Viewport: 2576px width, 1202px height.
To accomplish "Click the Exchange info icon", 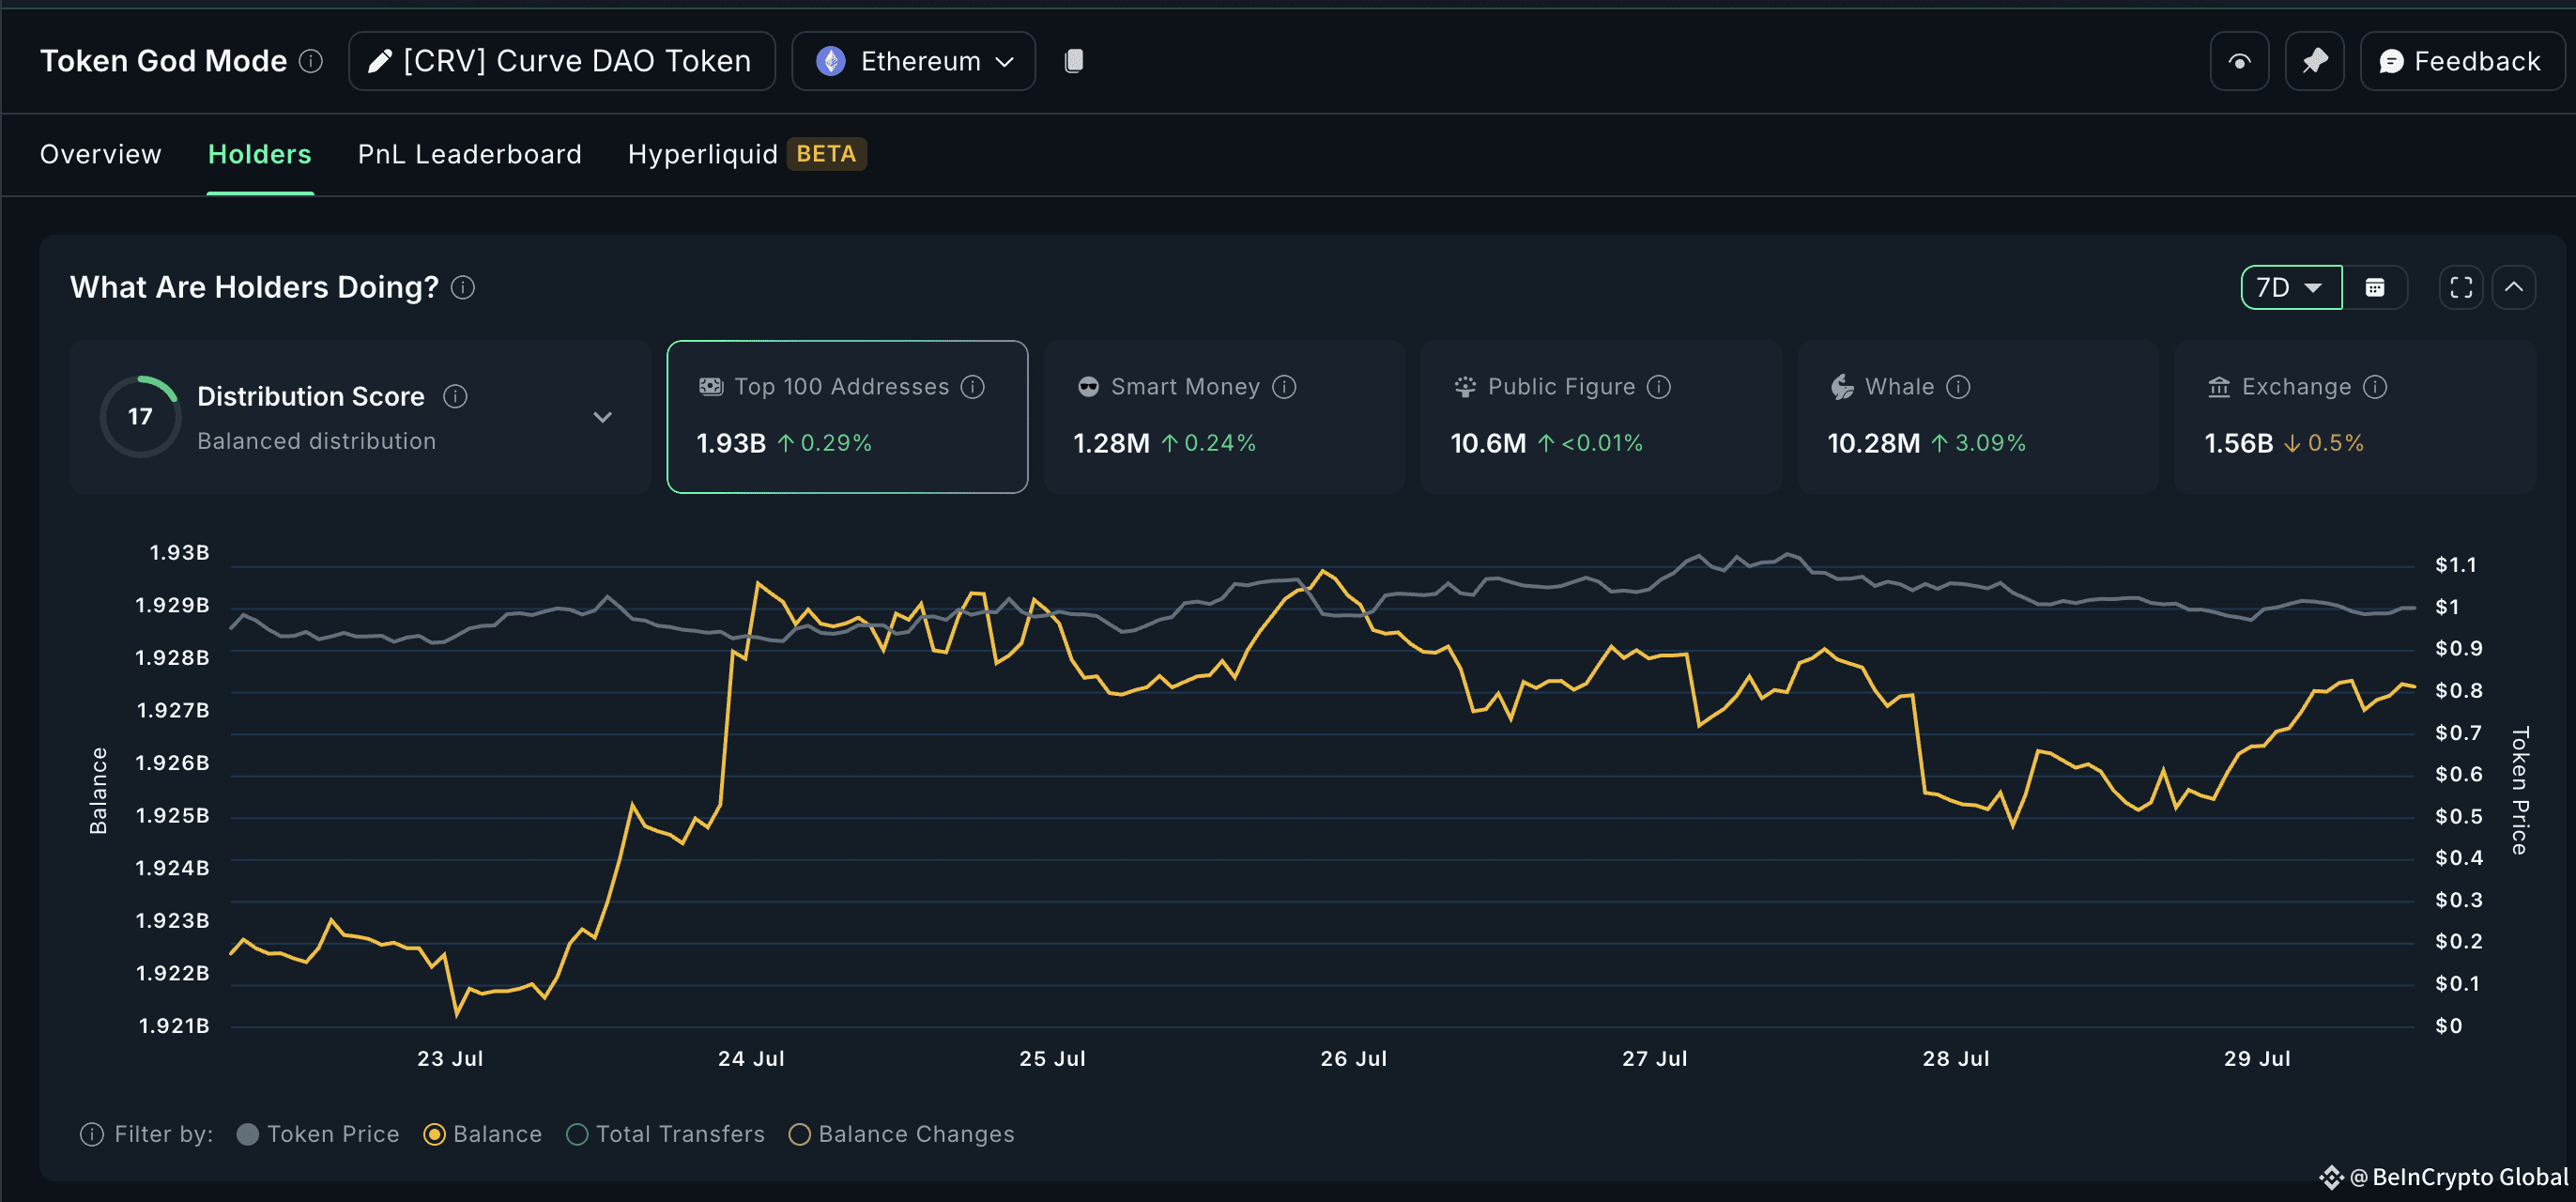I will tap(2375, 387).
